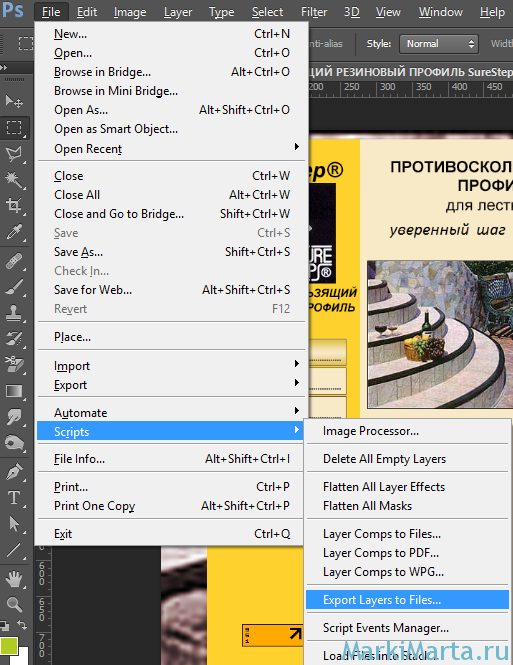Choose Open as Smart Object...

(171, 129)
